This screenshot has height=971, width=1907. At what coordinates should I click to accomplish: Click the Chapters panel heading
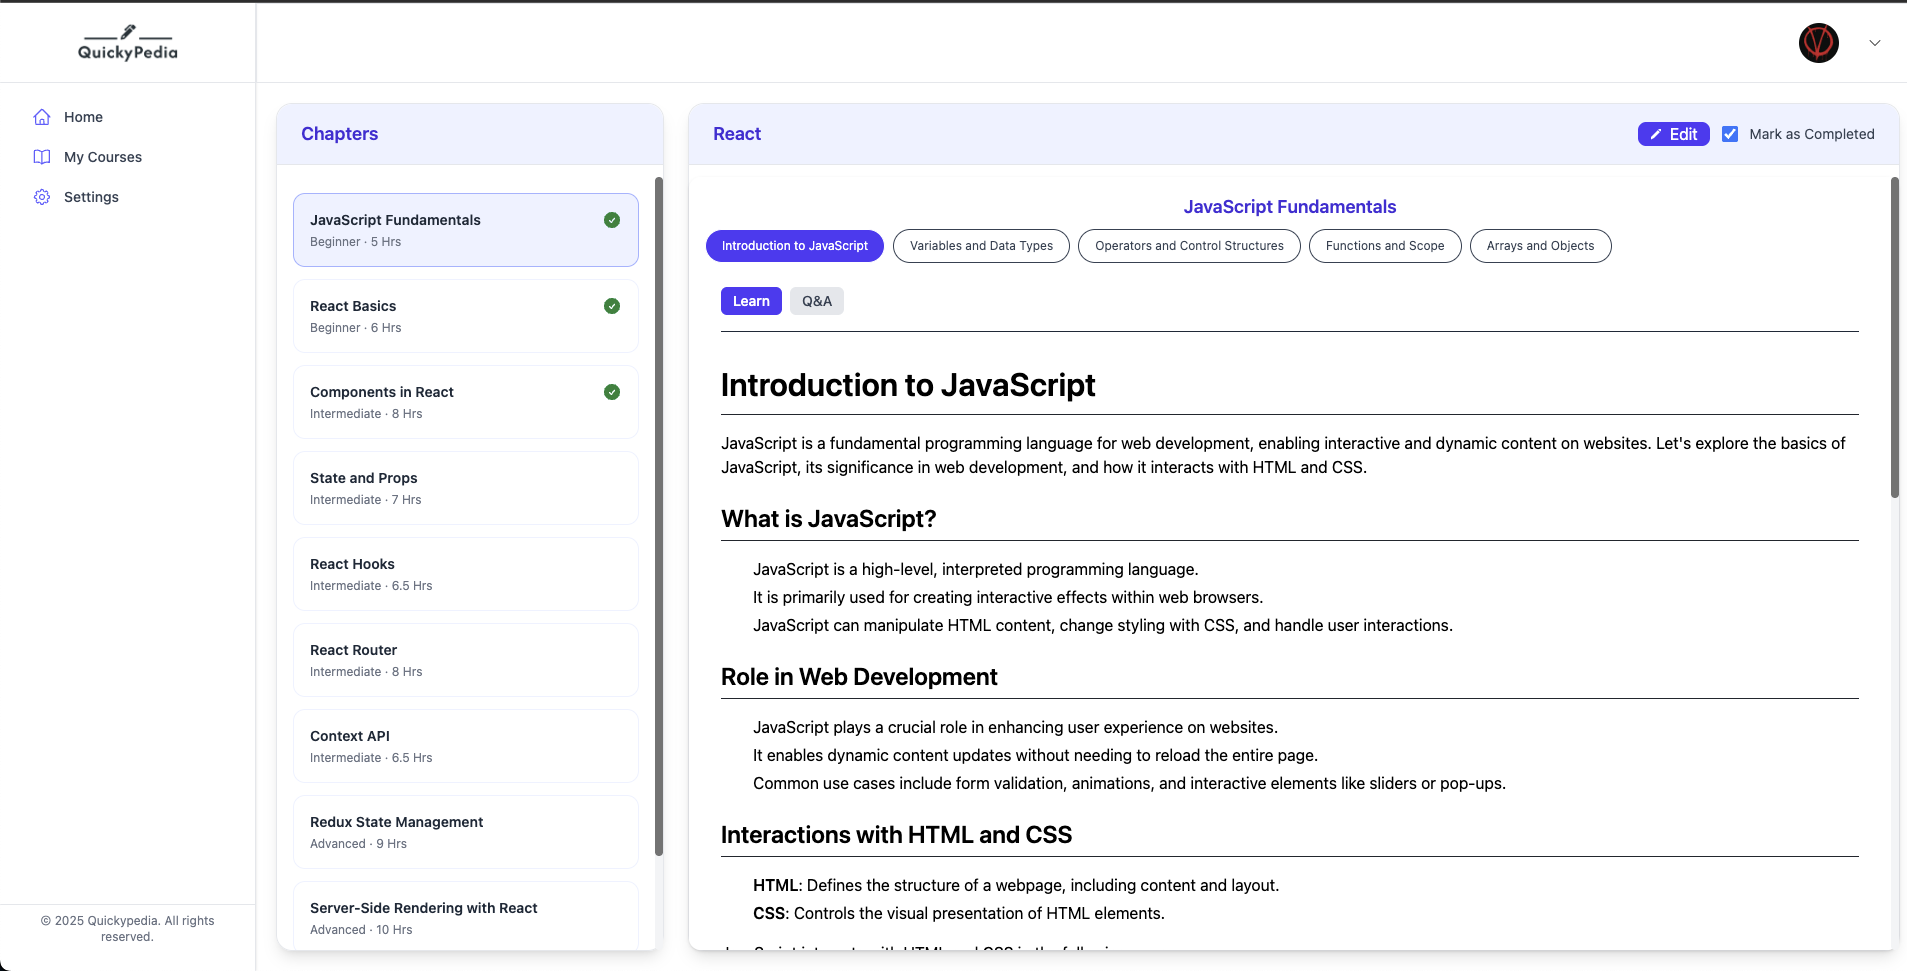point(340,134)
